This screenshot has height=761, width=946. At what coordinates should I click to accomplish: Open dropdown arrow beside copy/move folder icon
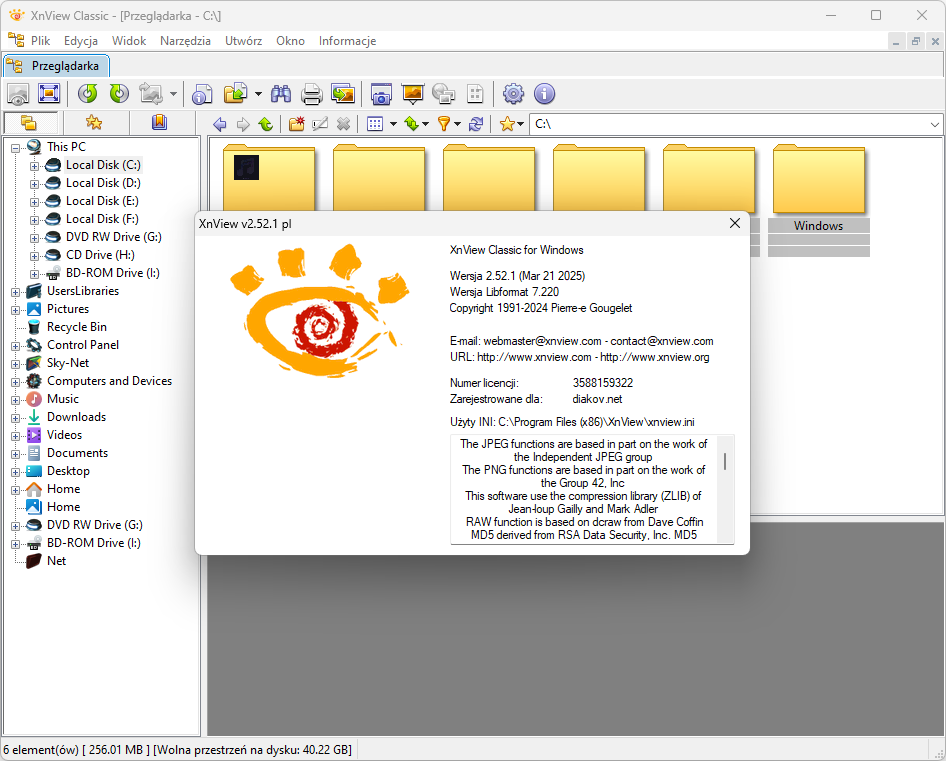pyautogui.click(x=258, y=94)
